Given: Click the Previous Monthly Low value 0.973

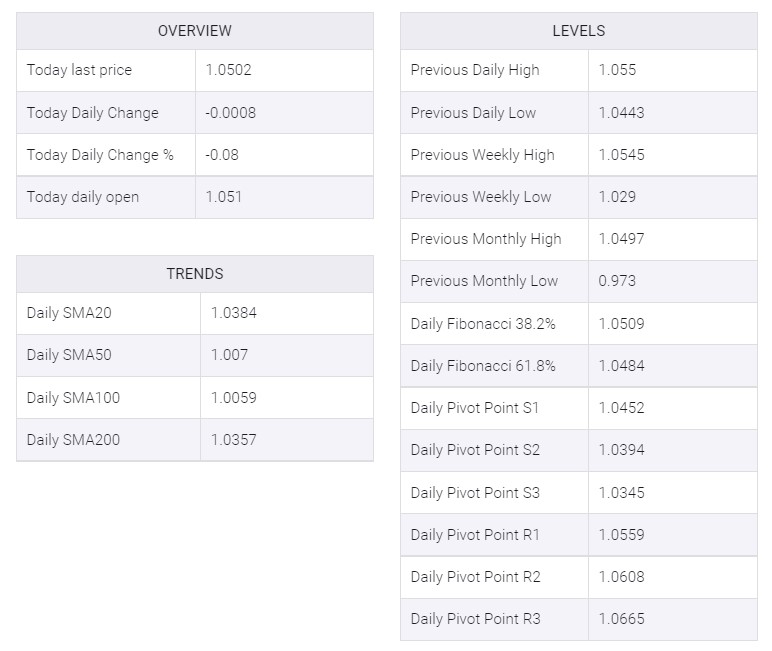Looking at the screenshot, I should coord(617,281).
